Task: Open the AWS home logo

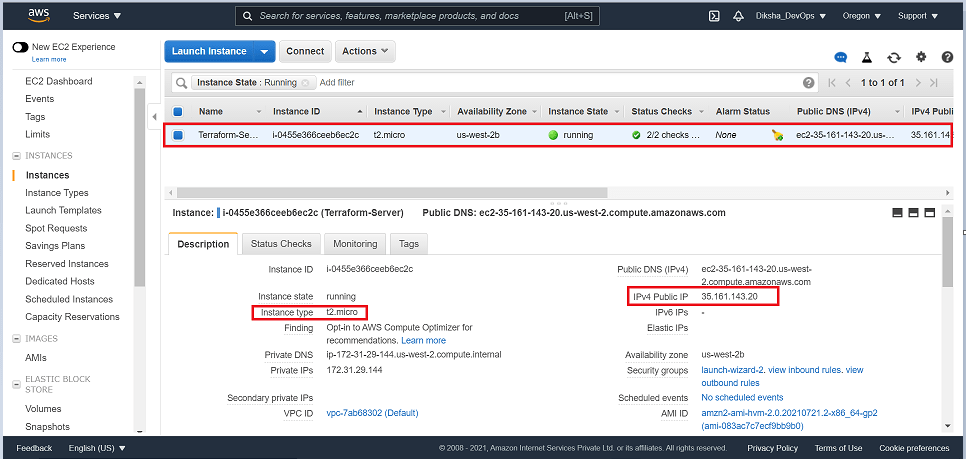Action: pyautogui.click(x=39, y=15)
